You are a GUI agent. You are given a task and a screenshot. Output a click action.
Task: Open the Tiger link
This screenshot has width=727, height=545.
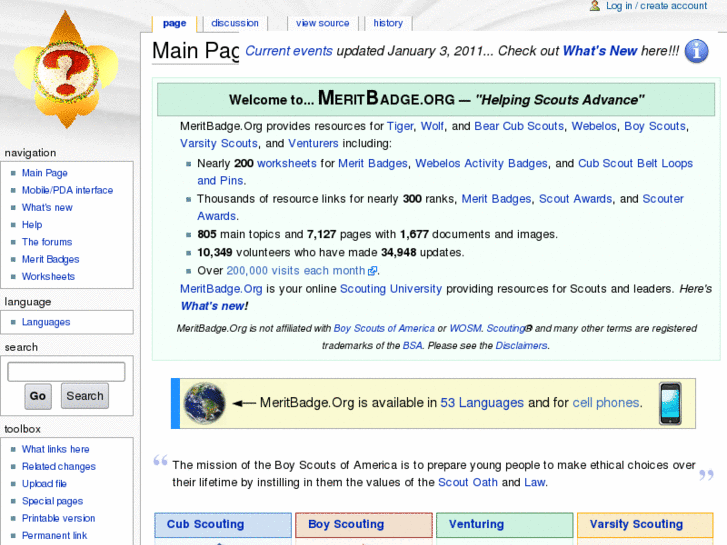tap(400, 126)
